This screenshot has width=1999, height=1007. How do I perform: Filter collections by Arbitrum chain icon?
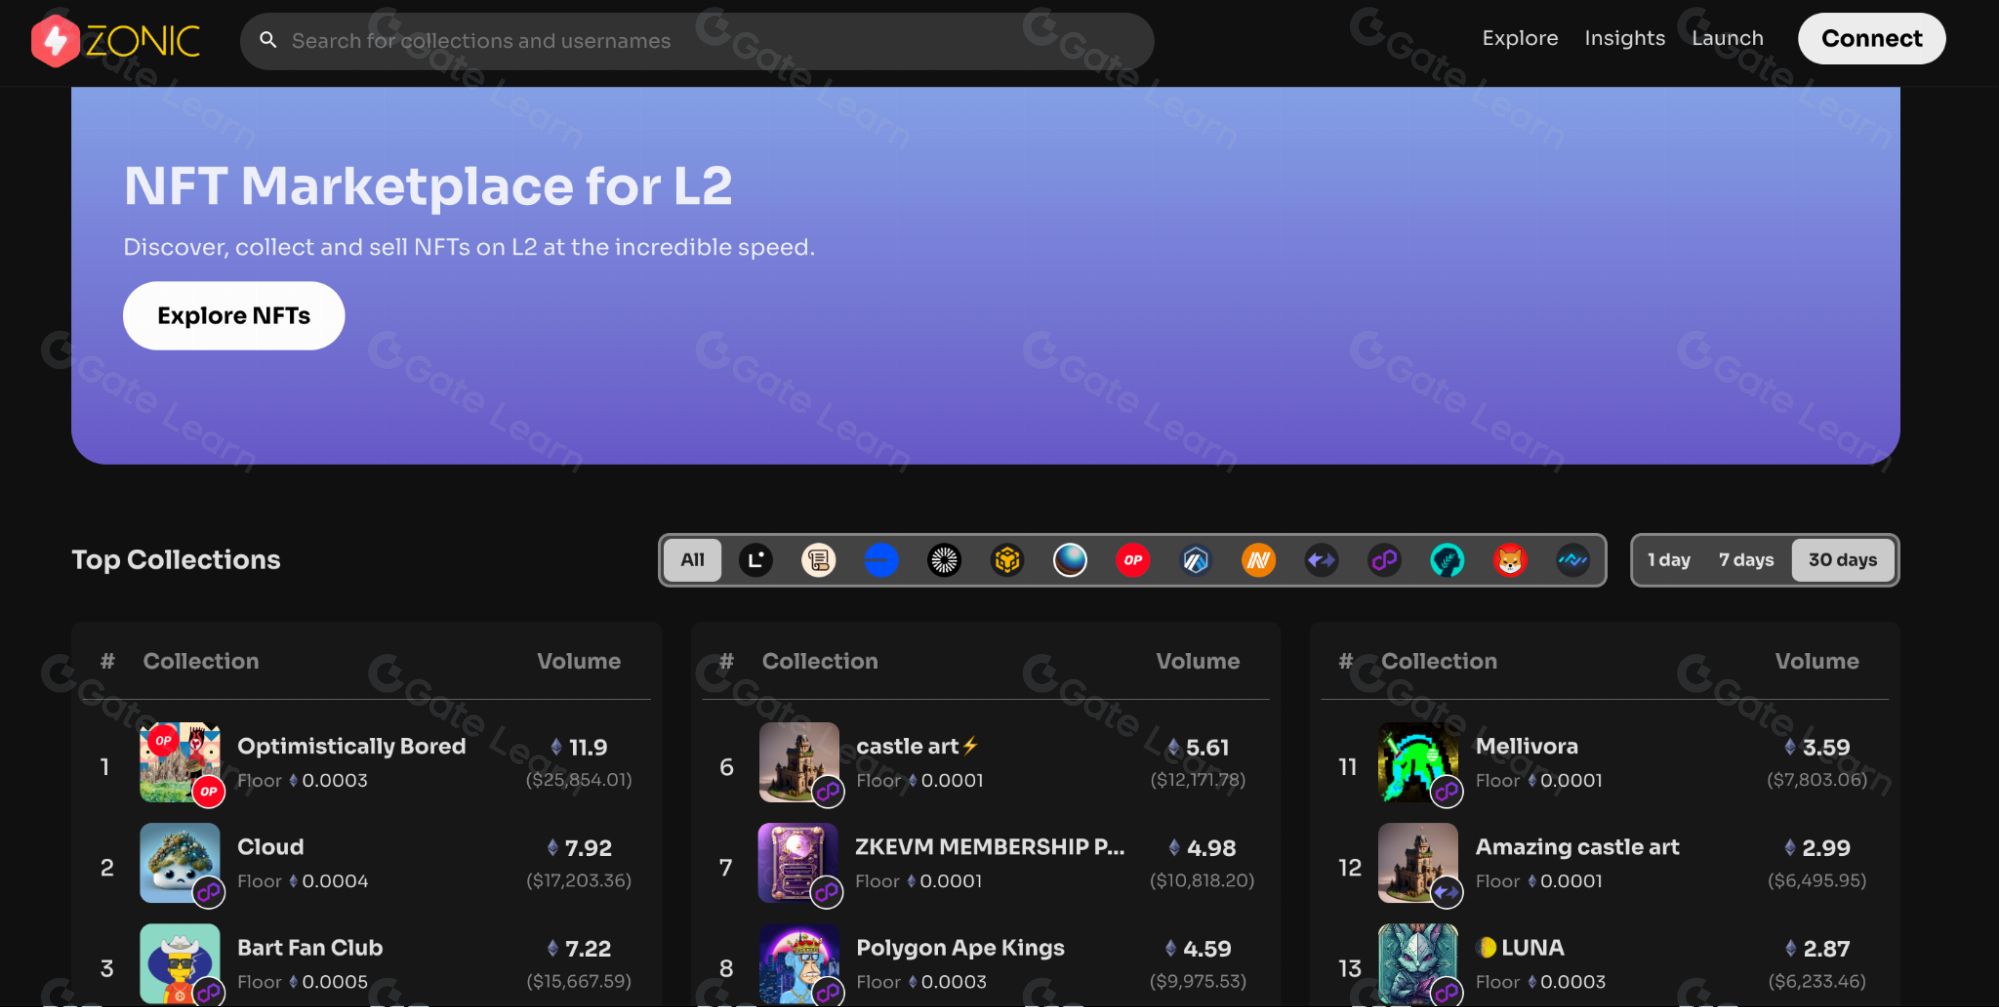pos(1195,560)
